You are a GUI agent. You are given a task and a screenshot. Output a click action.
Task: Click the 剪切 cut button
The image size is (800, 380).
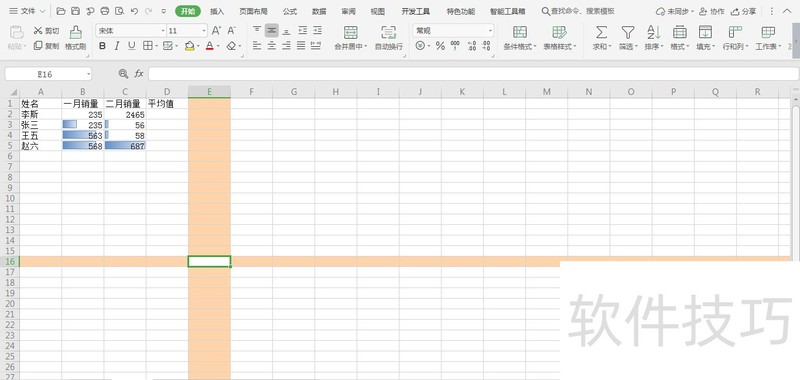pos(46,31)
